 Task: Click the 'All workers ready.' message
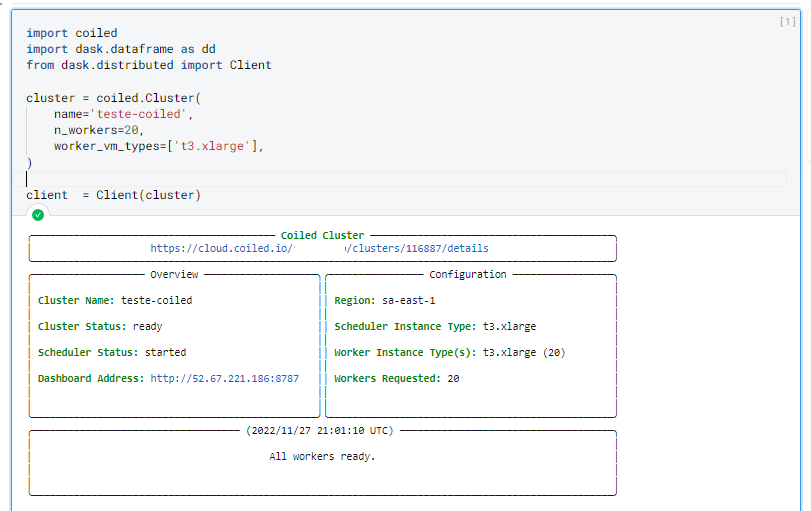pos(322,456)
